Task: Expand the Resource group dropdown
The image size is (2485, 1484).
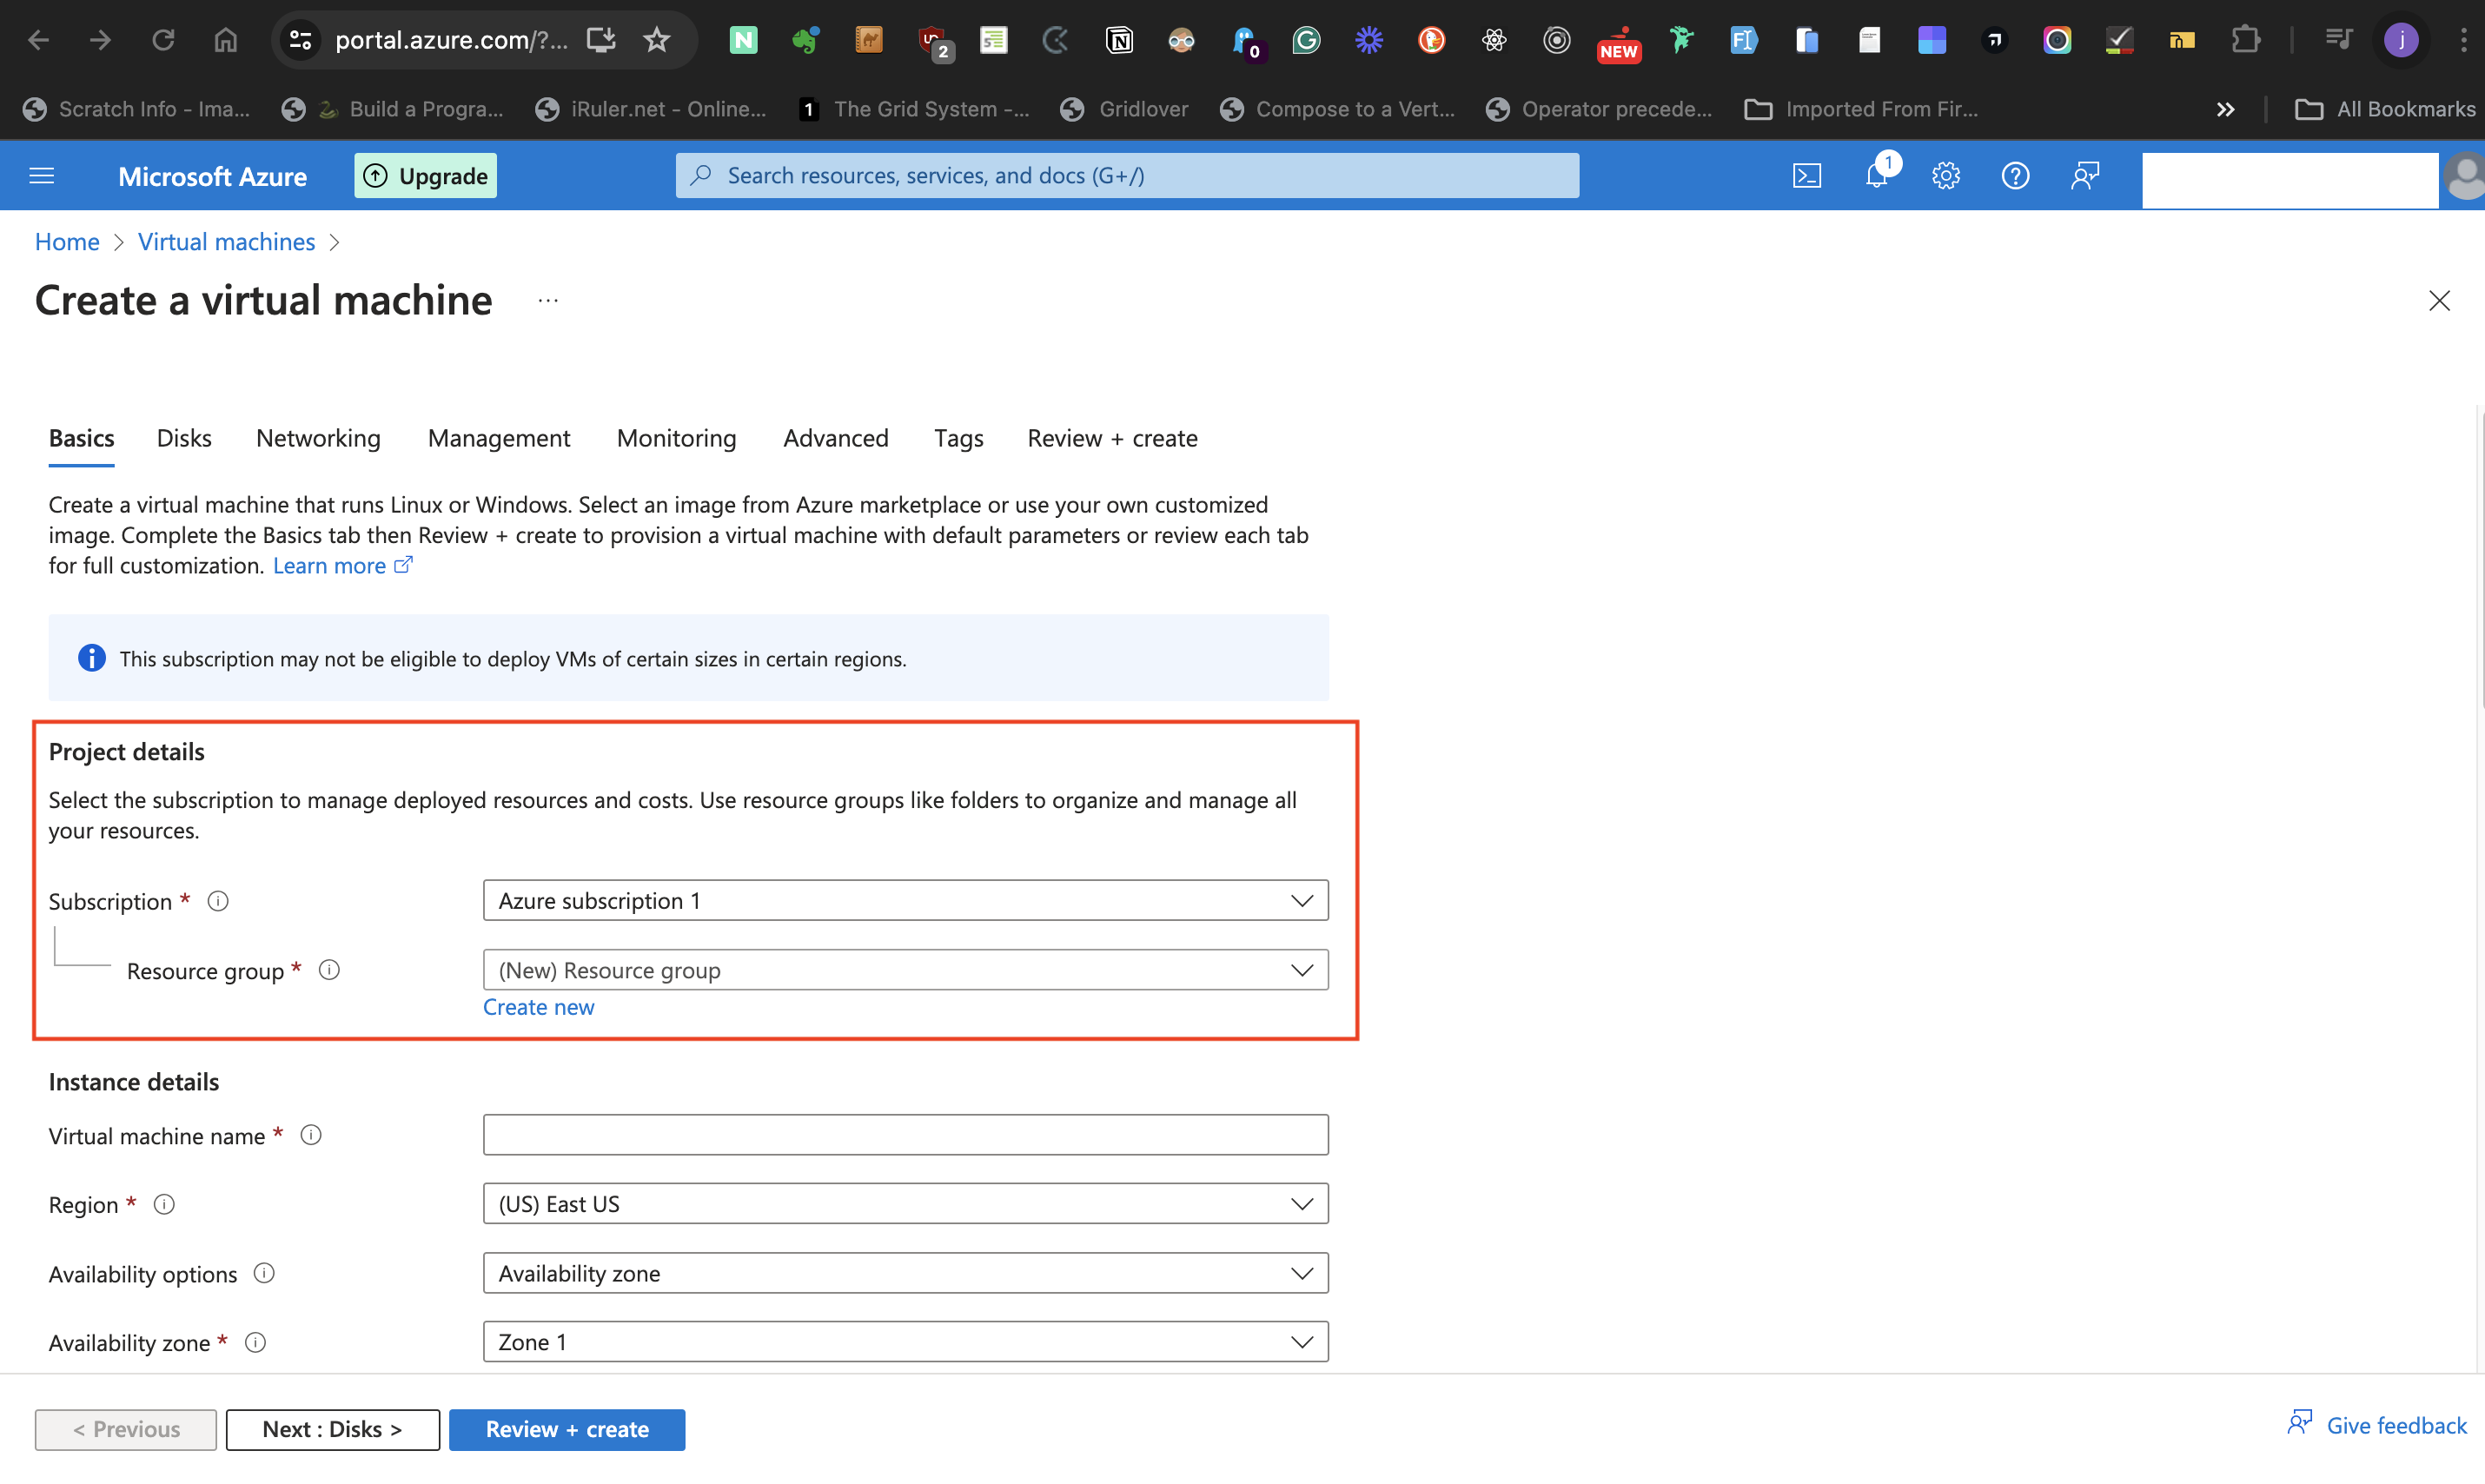Action: coord(905,970)
